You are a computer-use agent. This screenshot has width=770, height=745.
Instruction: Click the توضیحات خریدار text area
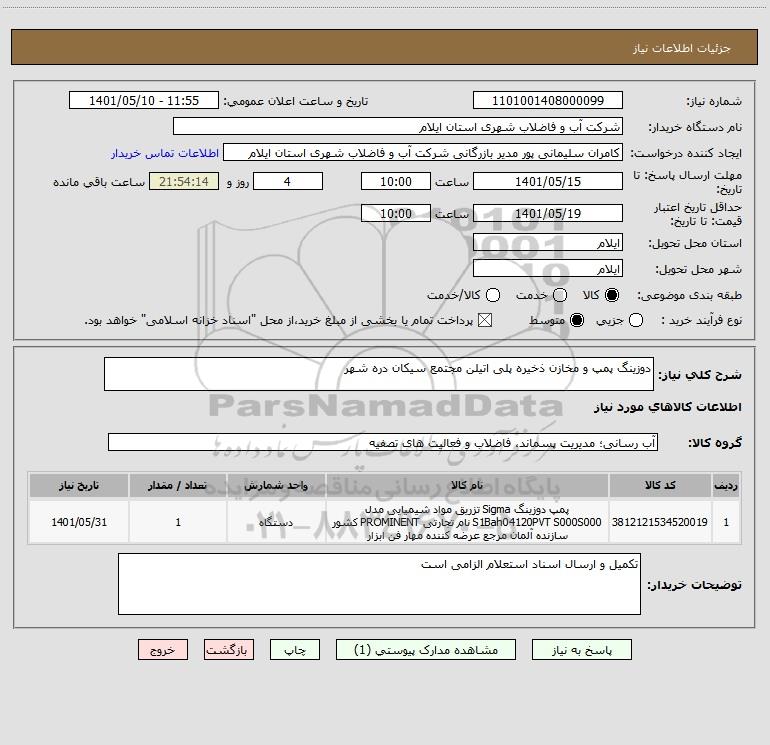click(x=379, y=583)
